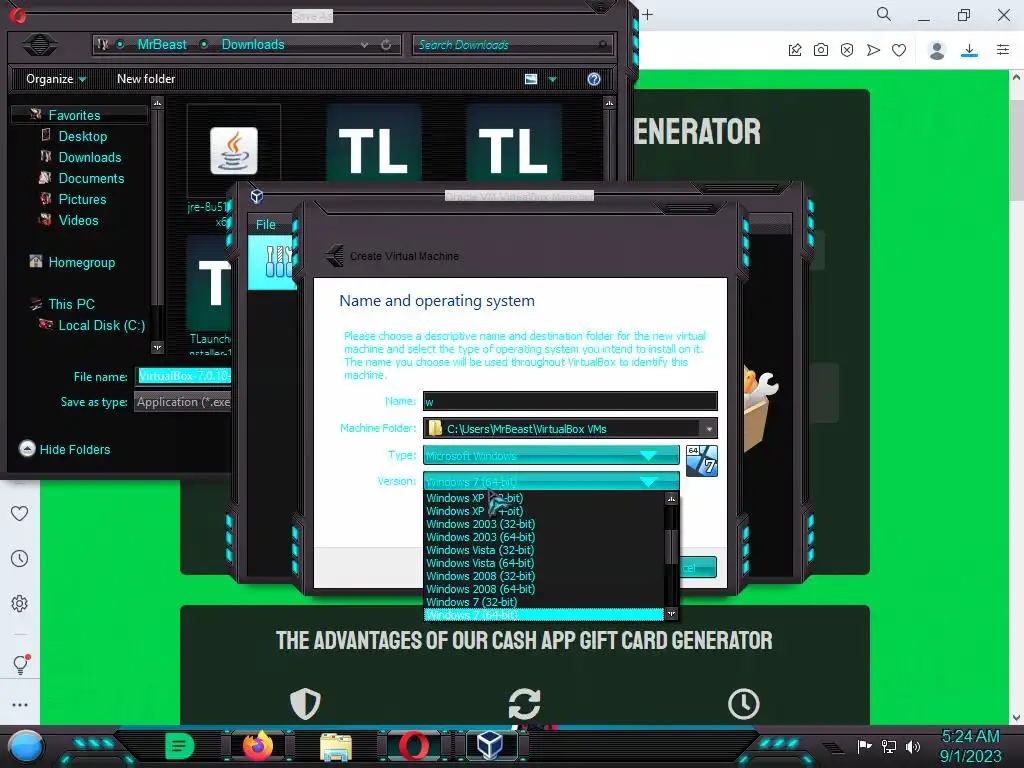This screenshot has width=1024, height=768.
Task: Open Opera easy setup menu icon
Action: (1002, 50)
